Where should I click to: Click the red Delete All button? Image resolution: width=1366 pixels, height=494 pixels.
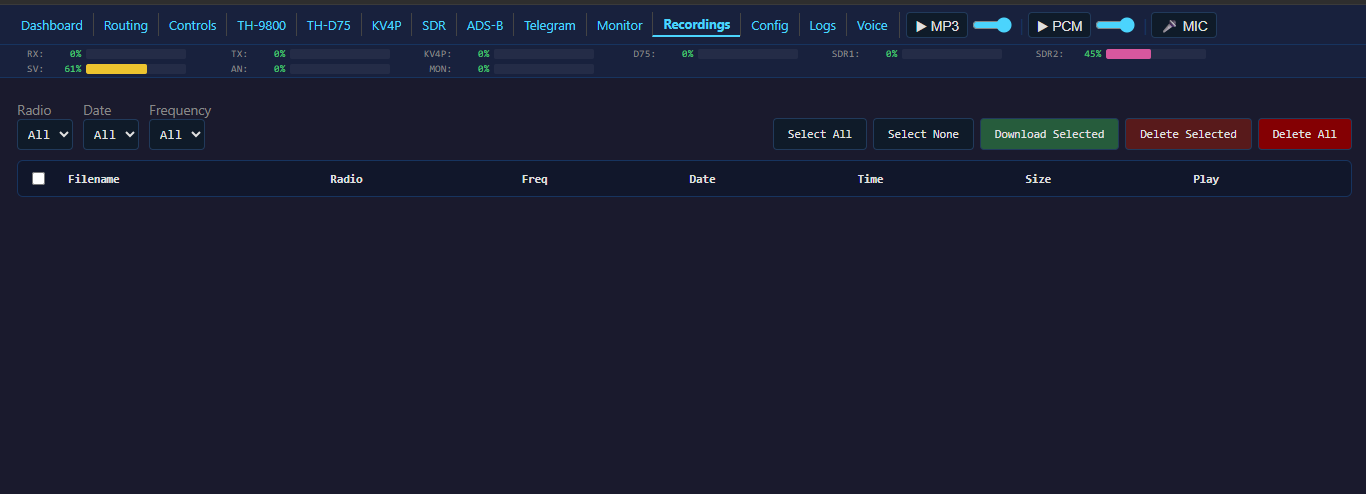tap(1304, 134)
